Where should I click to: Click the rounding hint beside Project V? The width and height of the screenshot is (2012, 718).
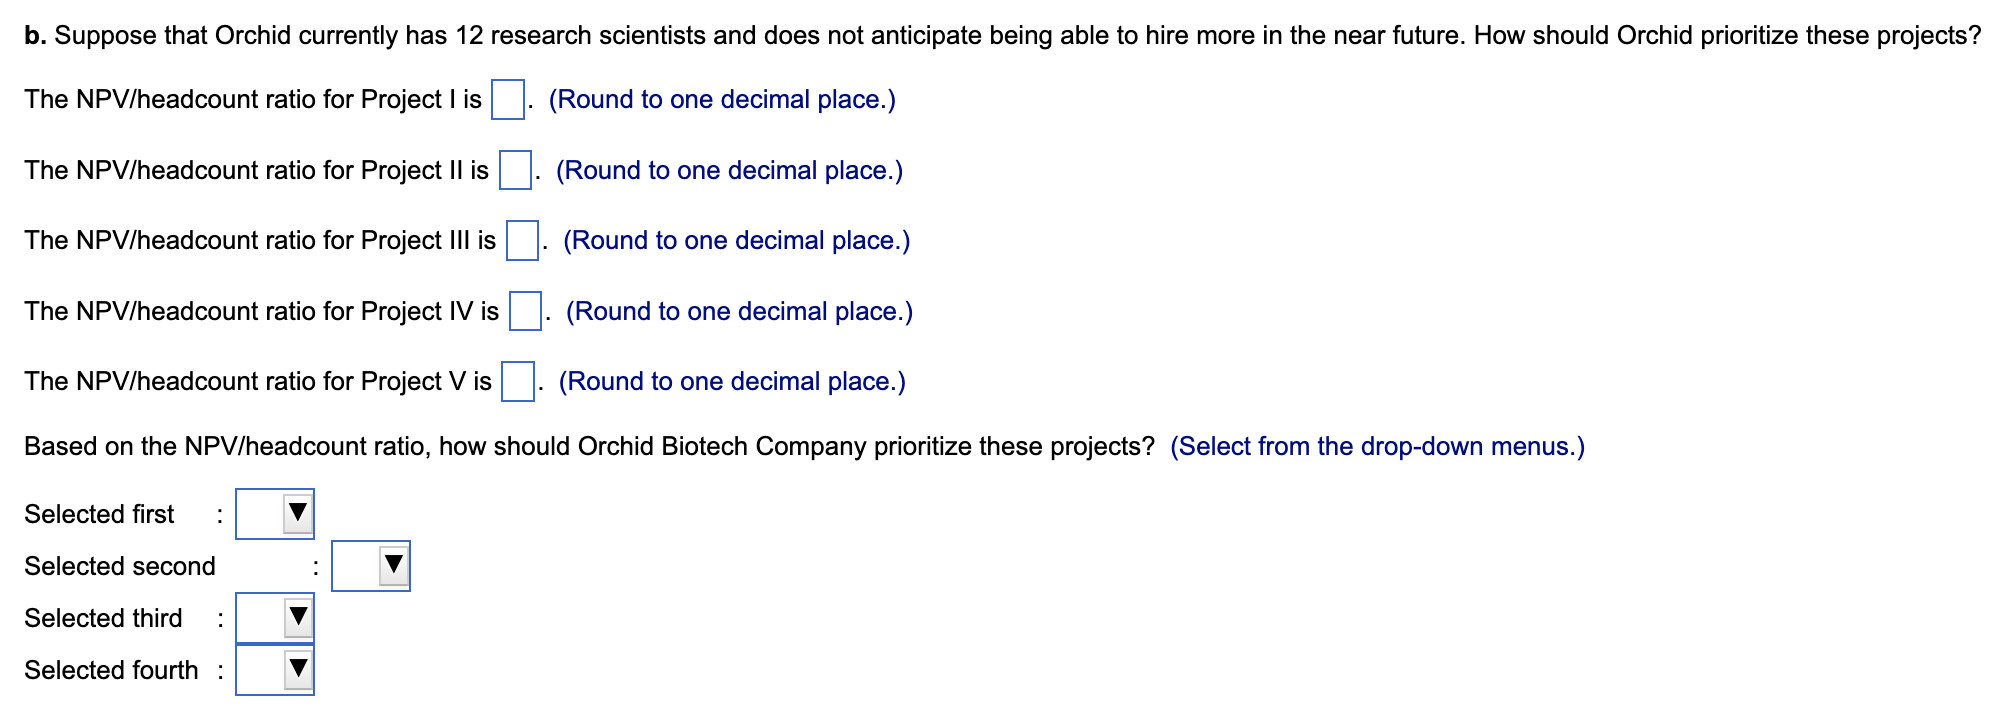732,382
